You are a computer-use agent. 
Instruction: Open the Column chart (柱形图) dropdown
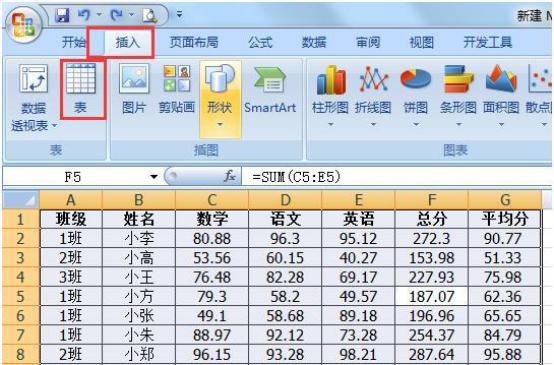point(331,125)
